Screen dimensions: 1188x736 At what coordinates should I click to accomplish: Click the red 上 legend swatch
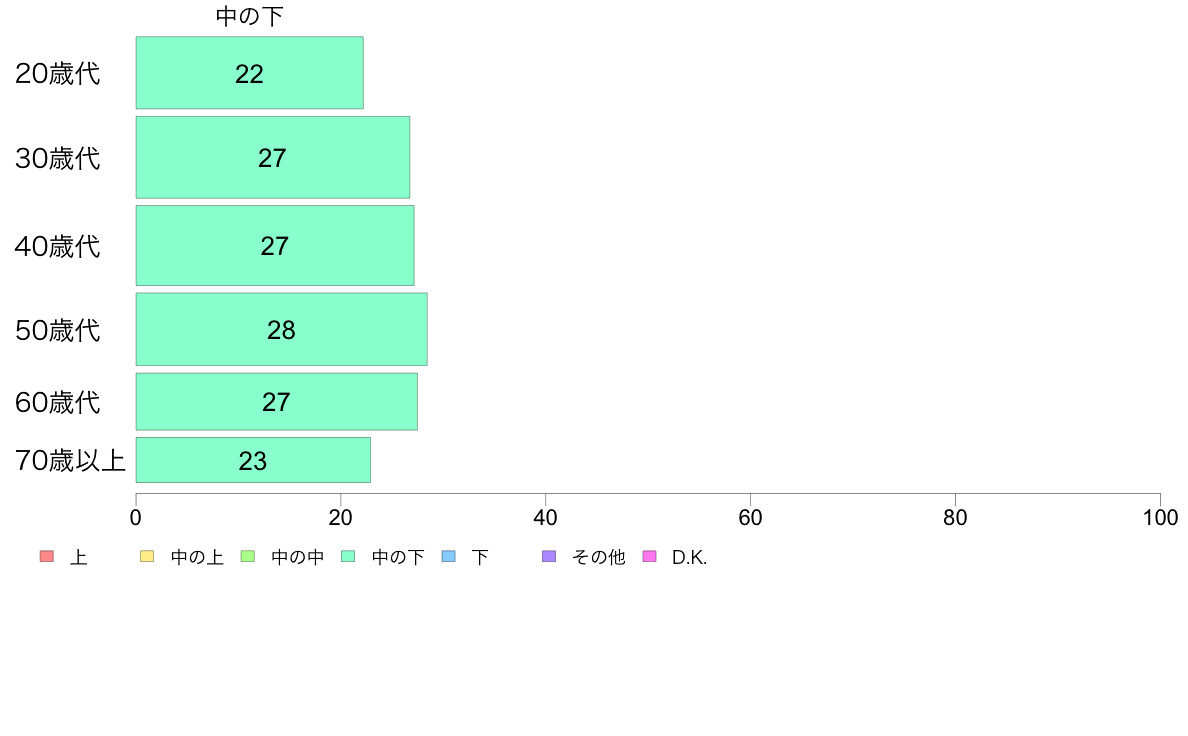point(46,557)
